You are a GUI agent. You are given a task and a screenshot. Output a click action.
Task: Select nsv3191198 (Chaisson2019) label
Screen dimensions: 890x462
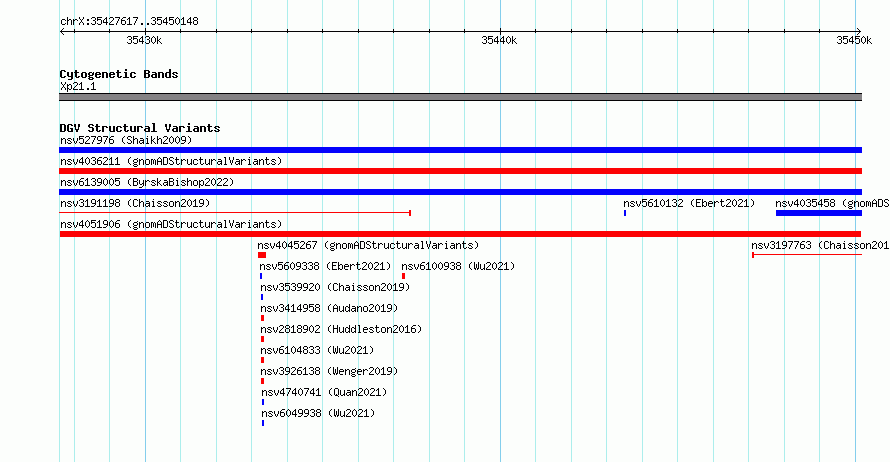pos(135,203)
